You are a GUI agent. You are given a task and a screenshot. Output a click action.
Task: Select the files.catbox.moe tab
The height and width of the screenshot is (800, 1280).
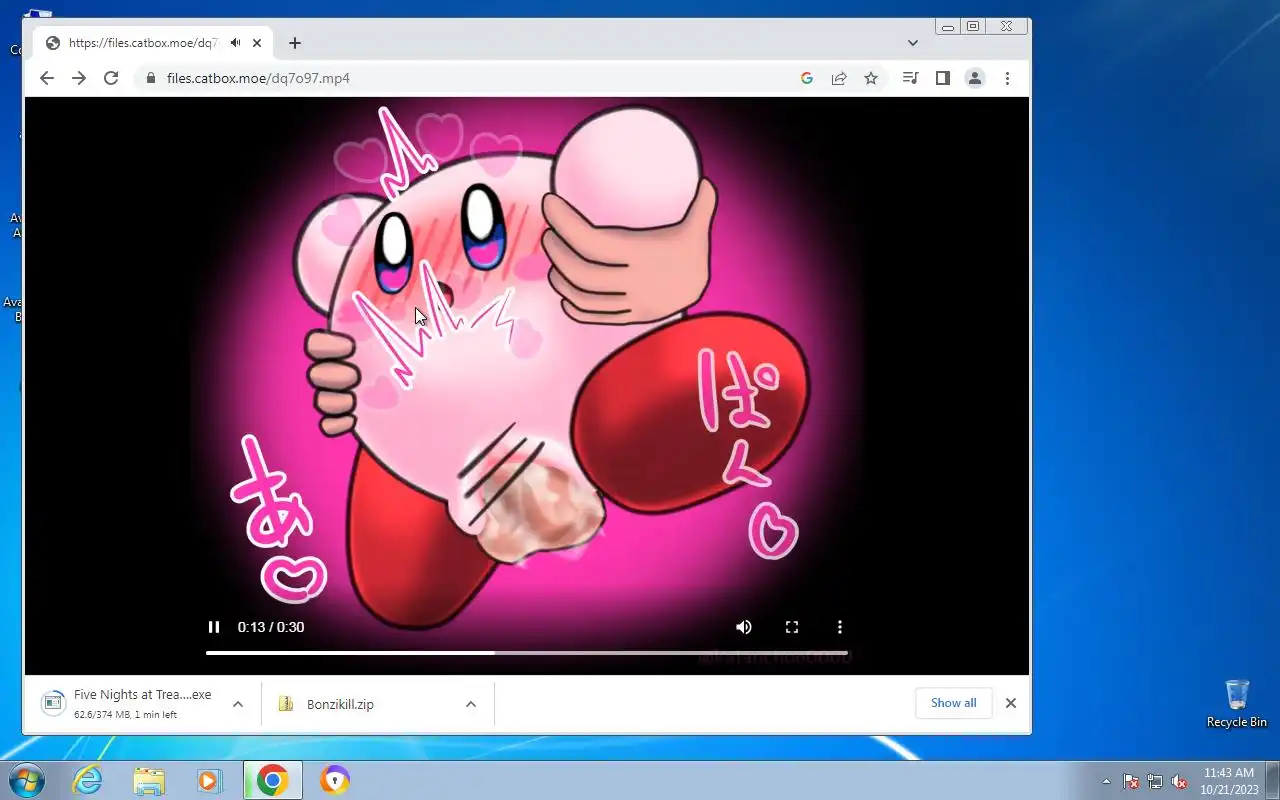[x=153, y=43]
